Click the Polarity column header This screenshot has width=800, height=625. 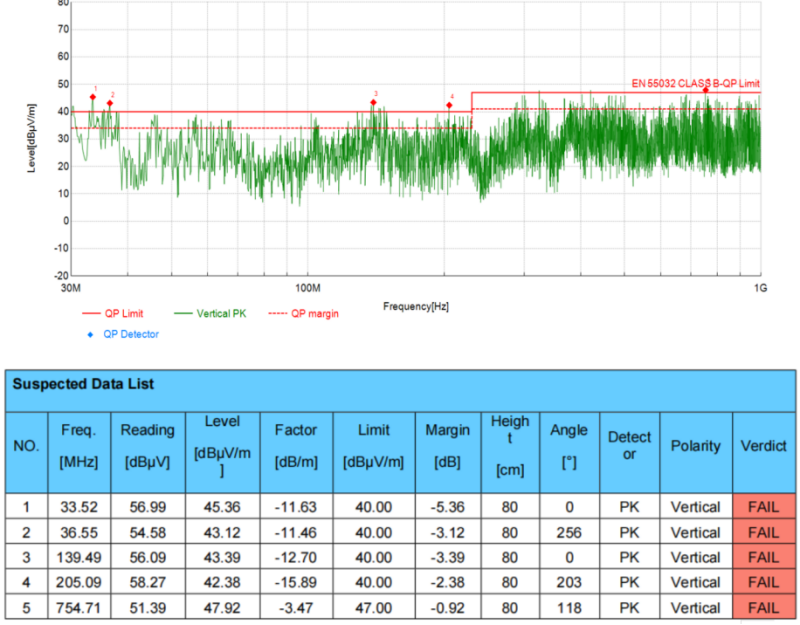tap(695, 446)
